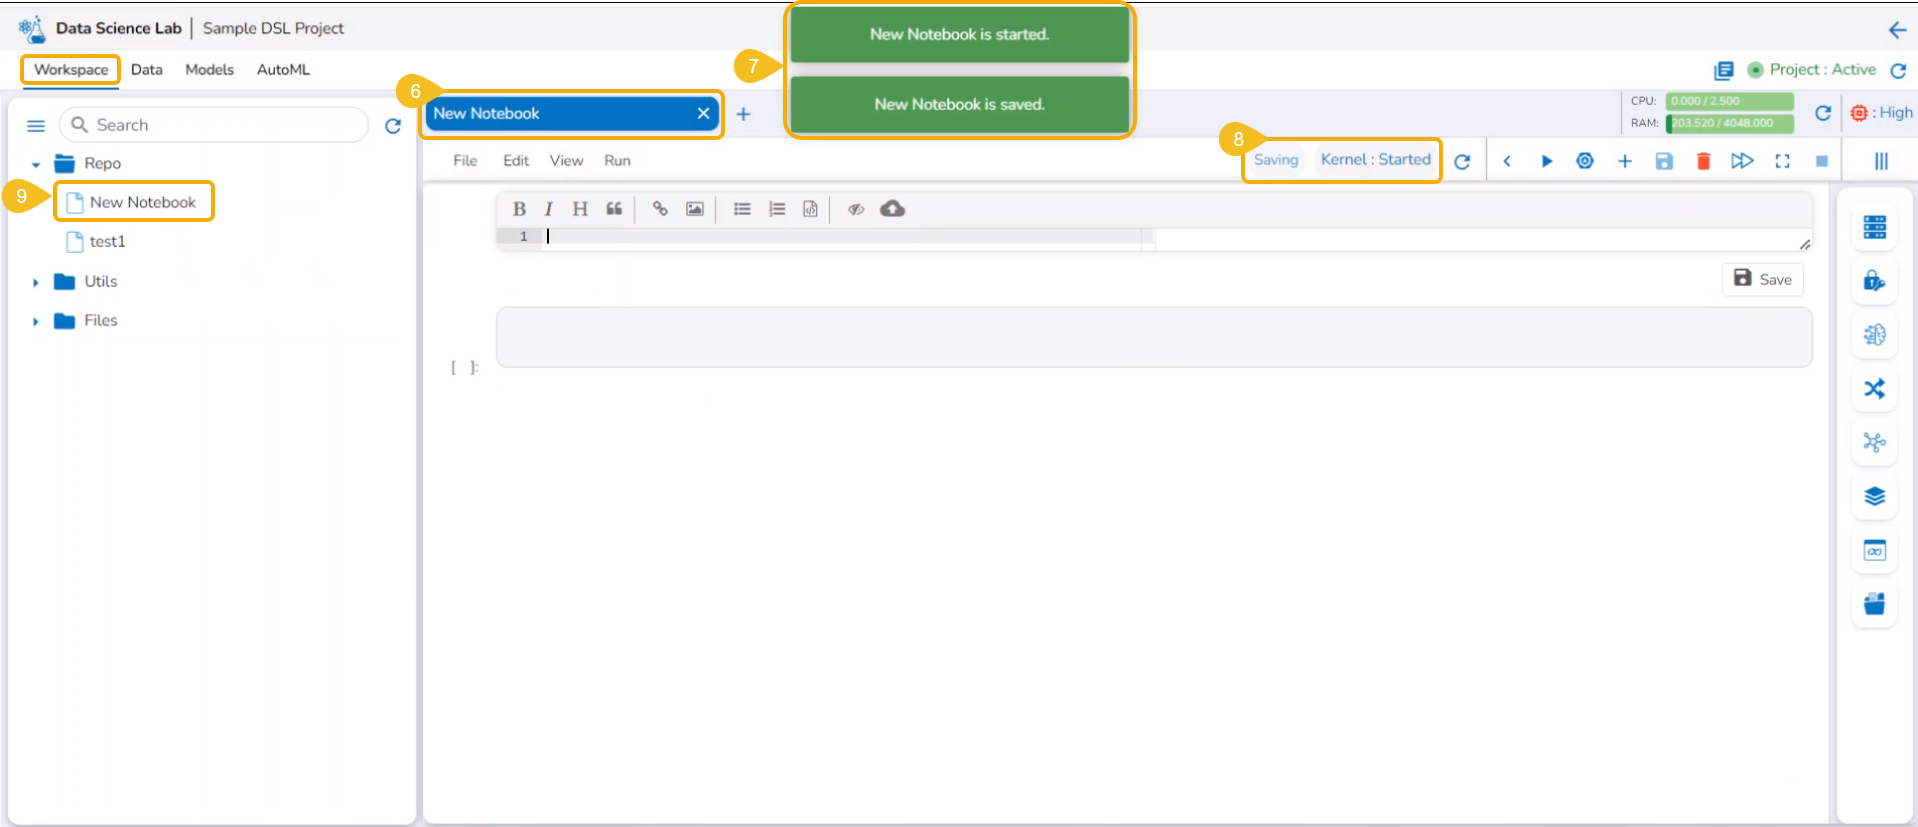Insert a hyperlink with the link icon
The width and height of the screenshot is (1918, 827).
tap(660, 209)
